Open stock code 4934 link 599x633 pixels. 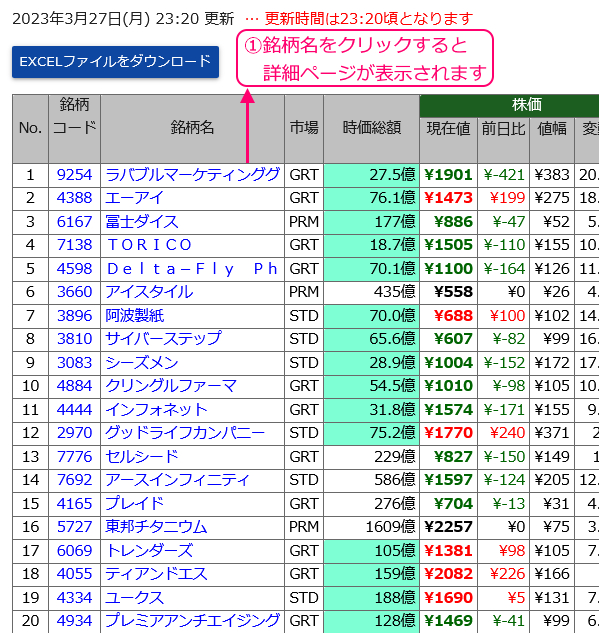click(x=75, y=620)
